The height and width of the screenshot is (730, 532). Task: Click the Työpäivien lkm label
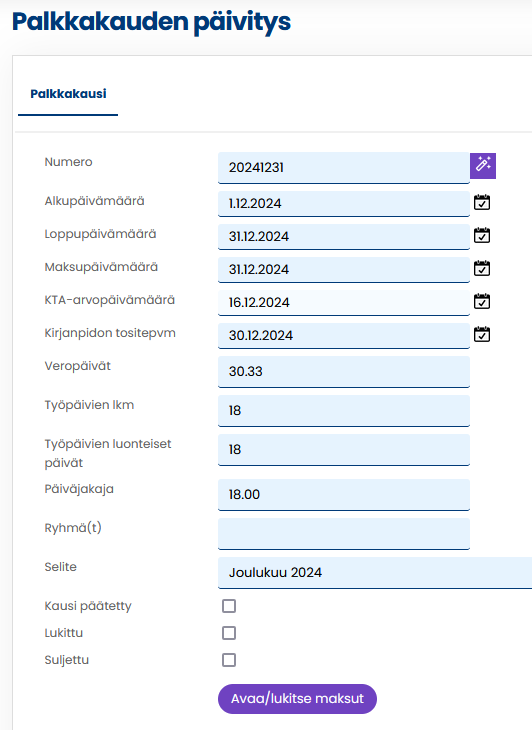[89, 405]
